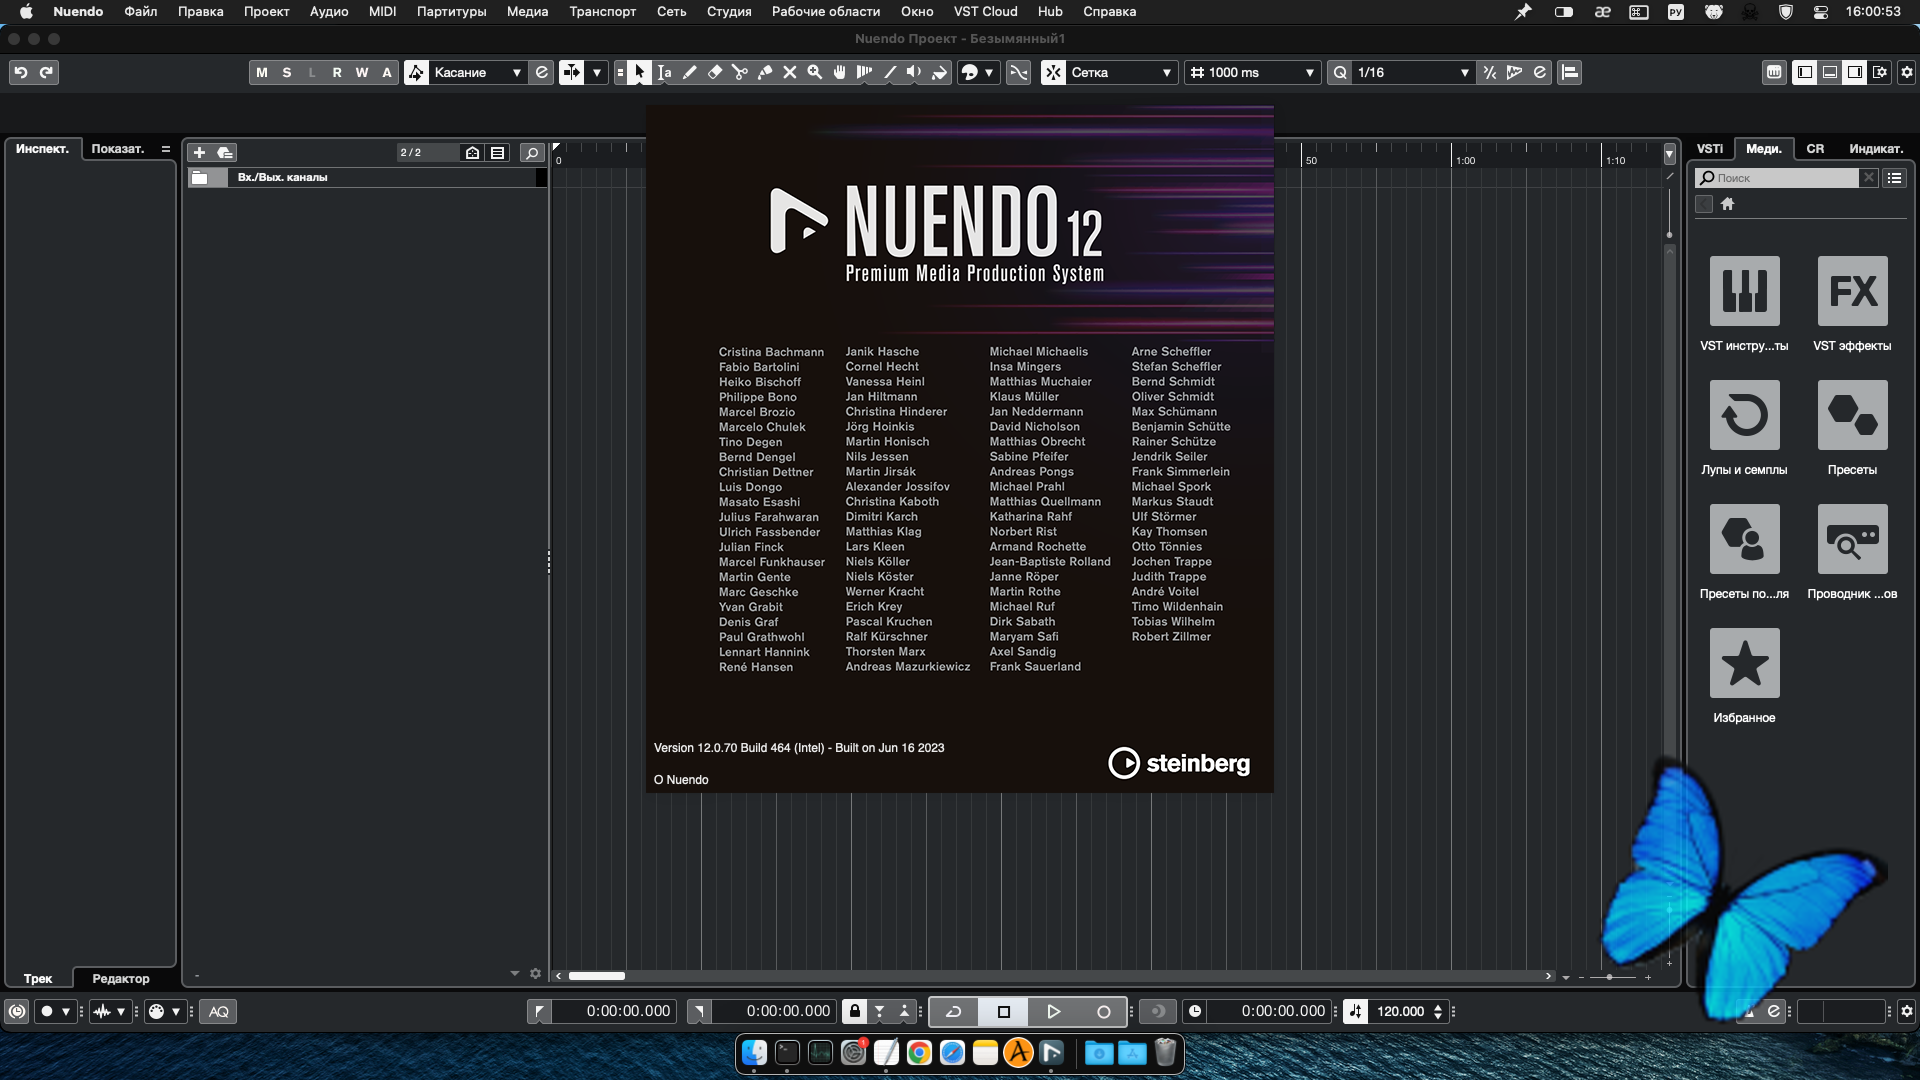Open Loops and Samples tile
1920x1080 pixels.
[1744, 415]
